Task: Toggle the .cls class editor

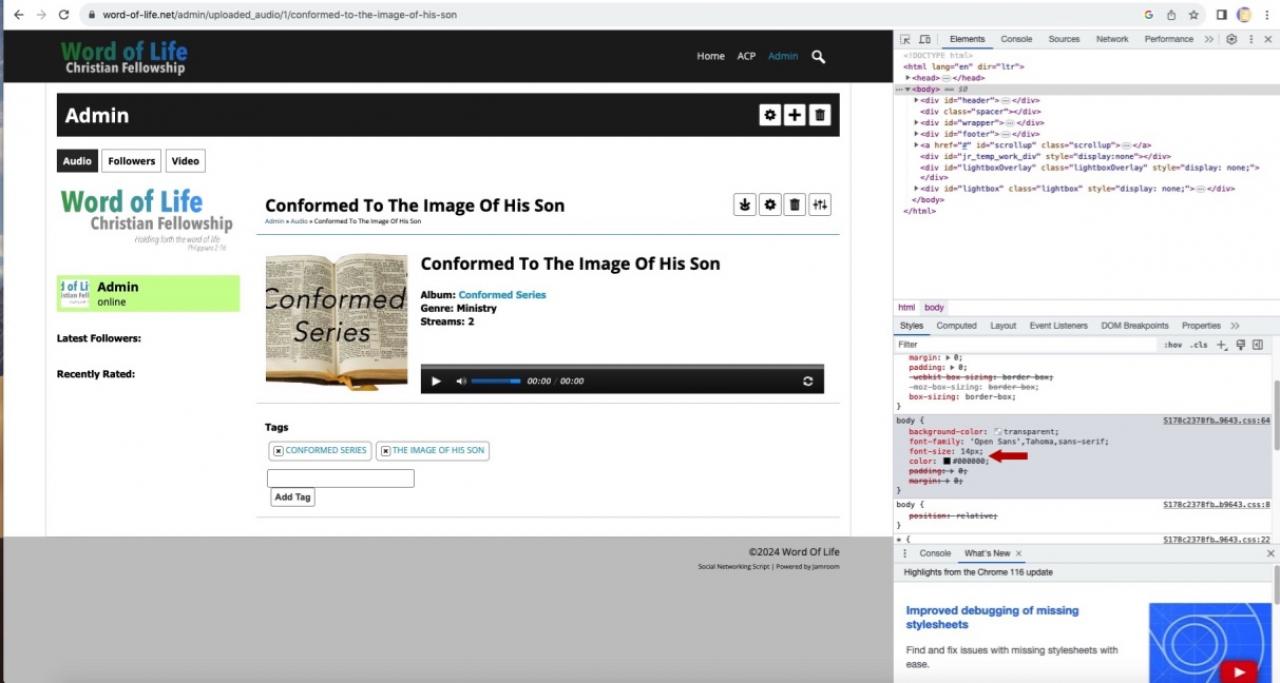Action: click(x=1198, y=345)
